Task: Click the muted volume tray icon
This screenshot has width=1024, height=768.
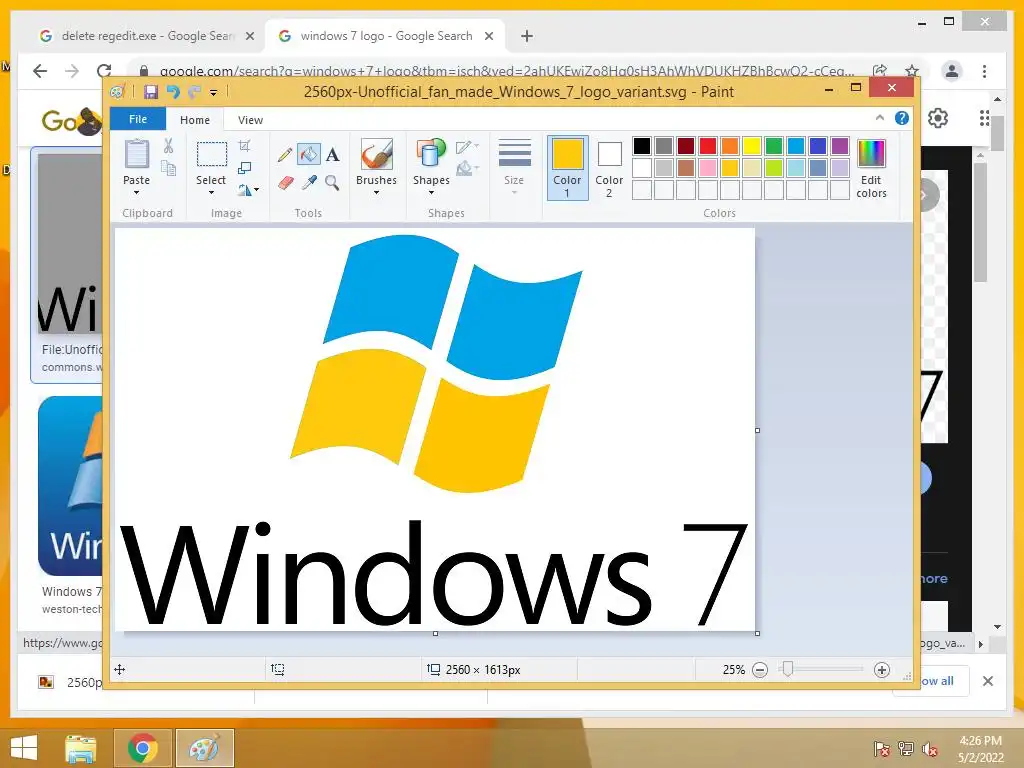Action: point(930,749)
